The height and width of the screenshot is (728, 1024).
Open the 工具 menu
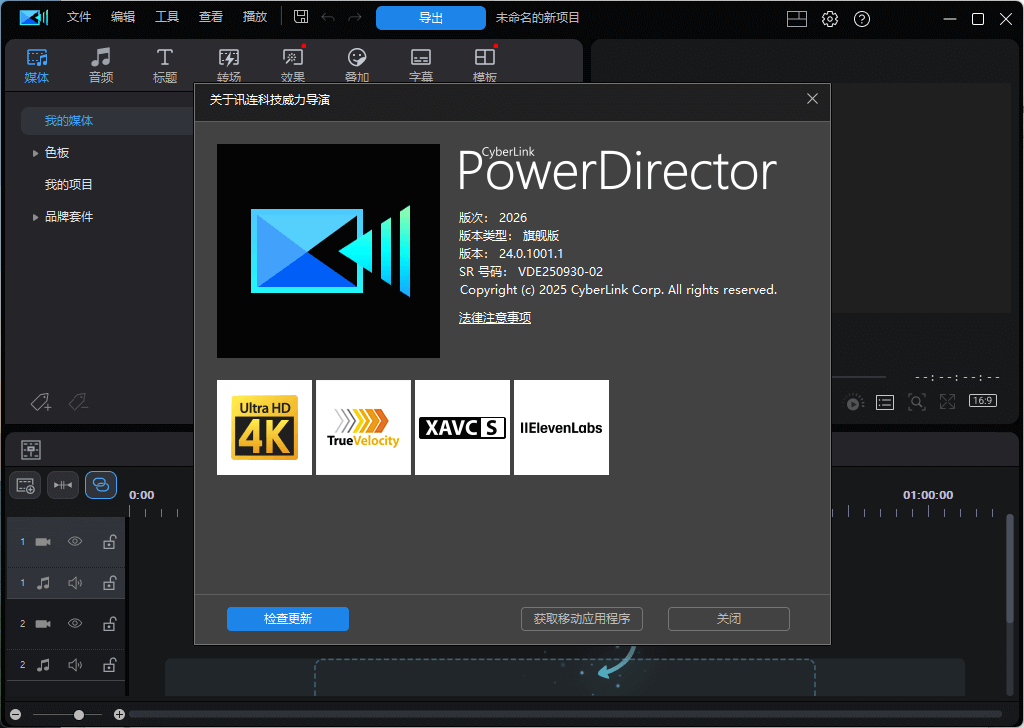(x=167, y=17)
